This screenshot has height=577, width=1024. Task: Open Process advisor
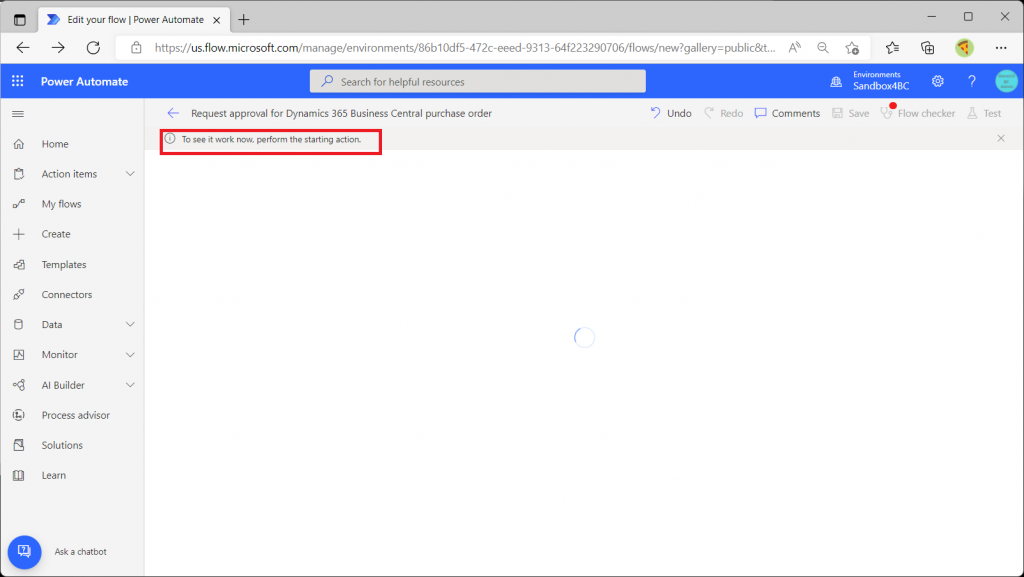pyautogui.click(x=76, y=415)
